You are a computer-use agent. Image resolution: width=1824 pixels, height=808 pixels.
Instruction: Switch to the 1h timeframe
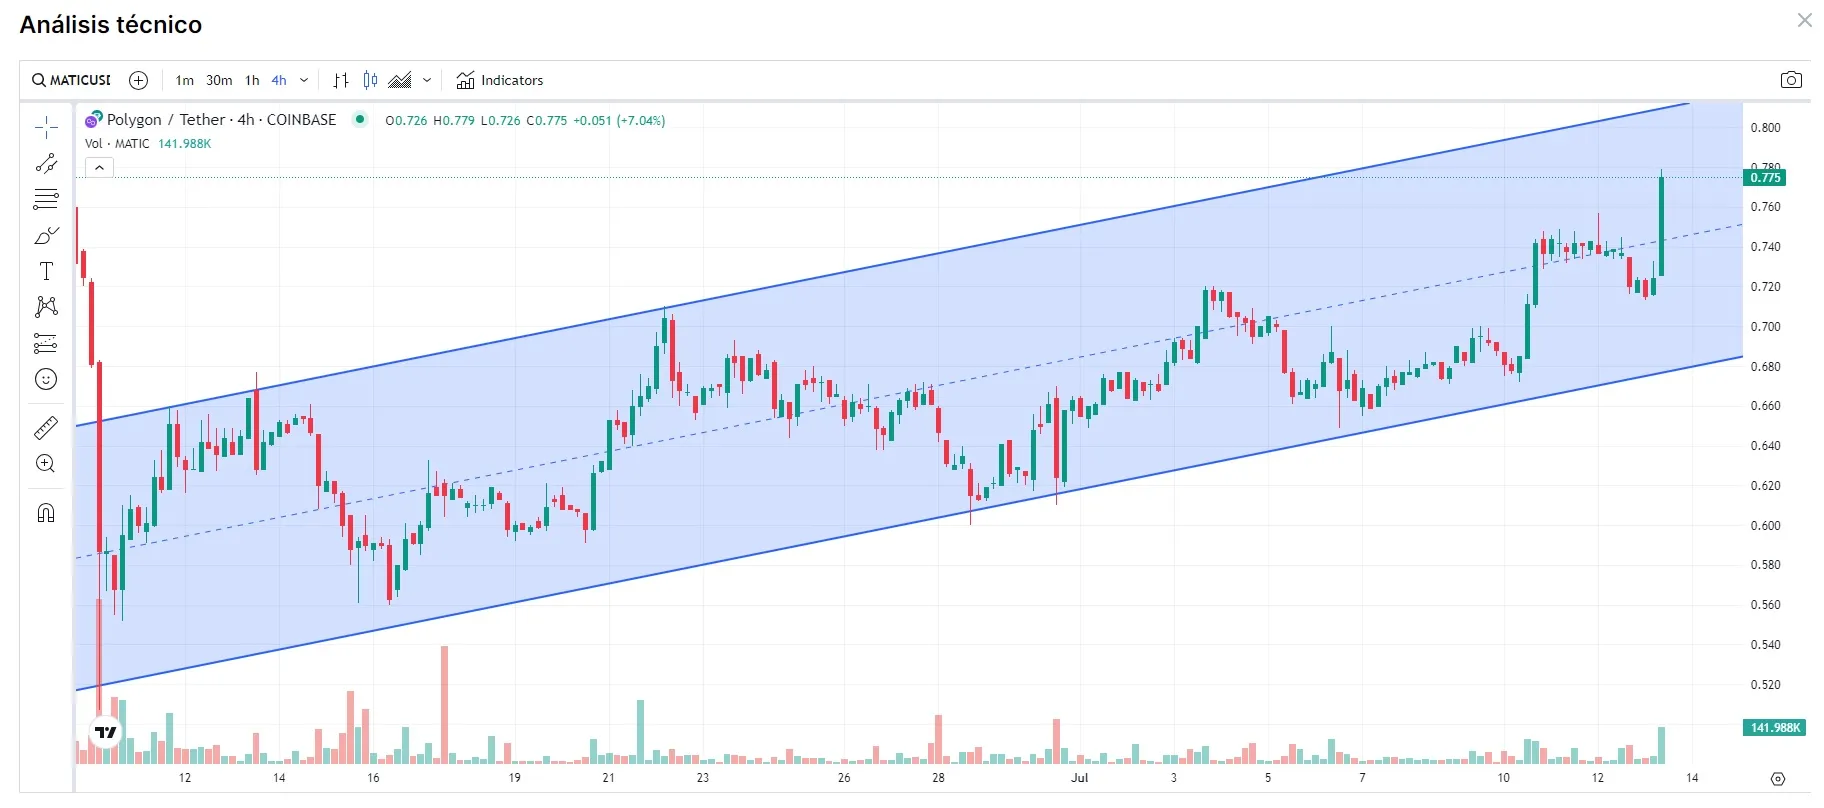252,80
